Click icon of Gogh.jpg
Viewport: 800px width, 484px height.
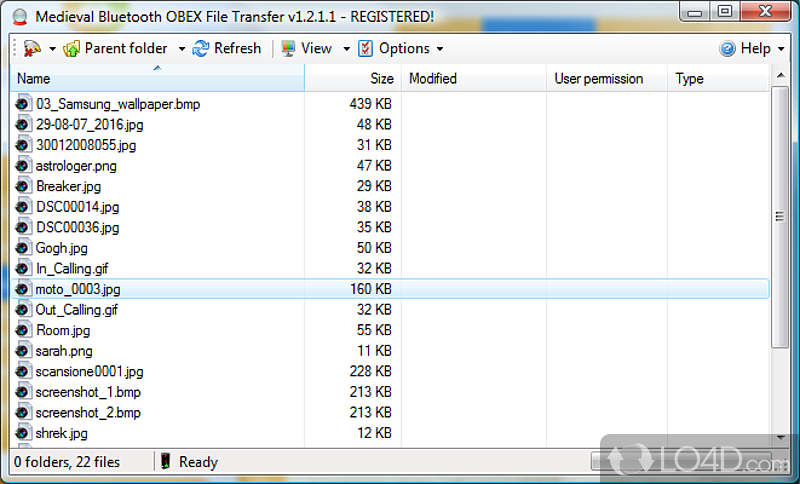(22, 248)
